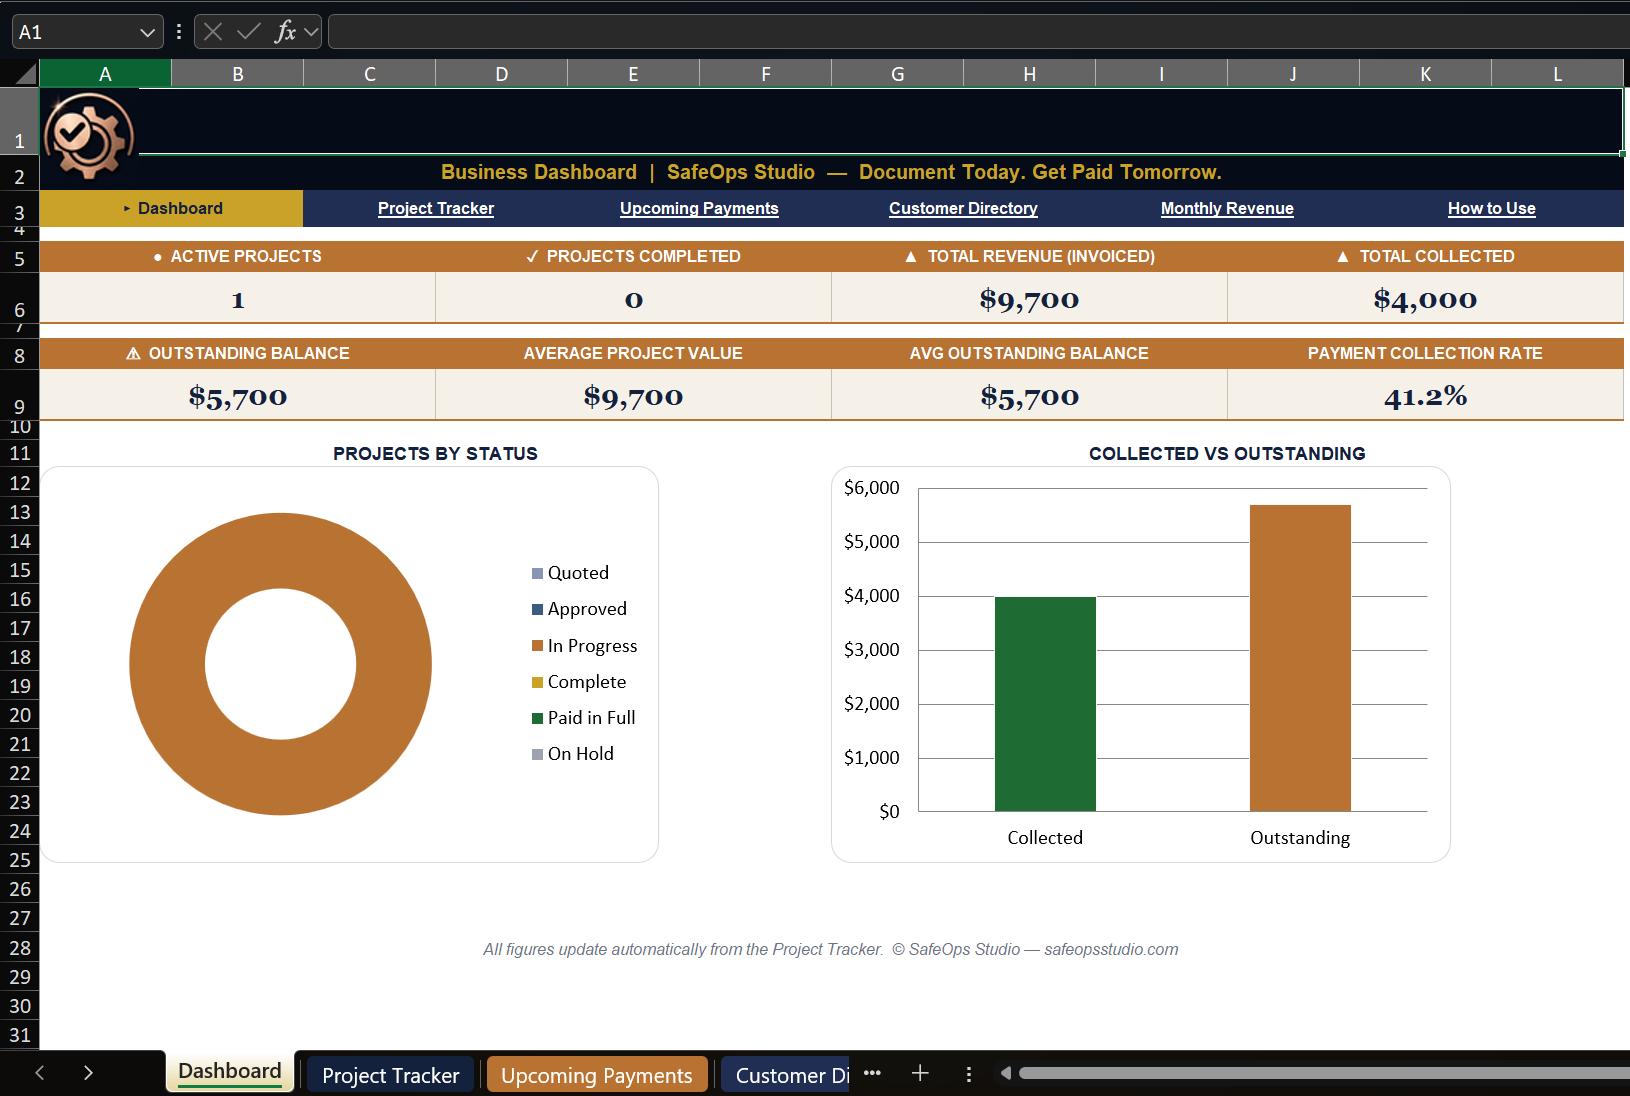Expand the formula bar function dropdown arrow
This screenshot has height=1096, width=1630.
point(311,32)
